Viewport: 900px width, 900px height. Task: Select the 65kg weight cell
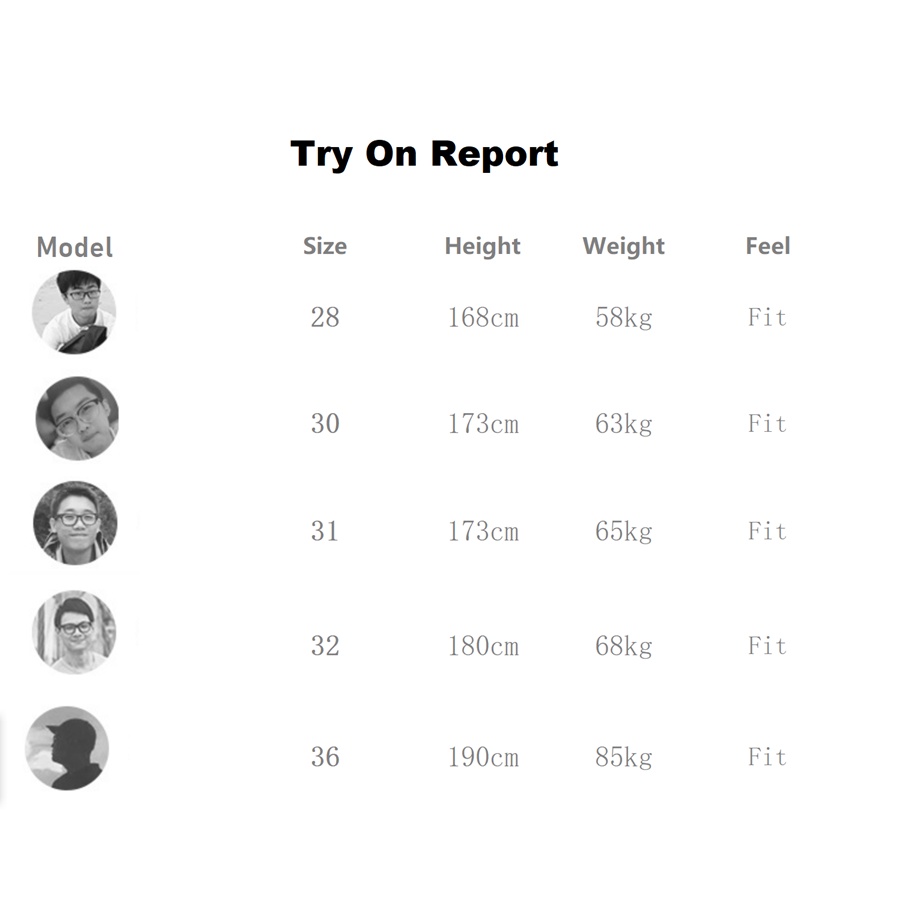[624, 531]
